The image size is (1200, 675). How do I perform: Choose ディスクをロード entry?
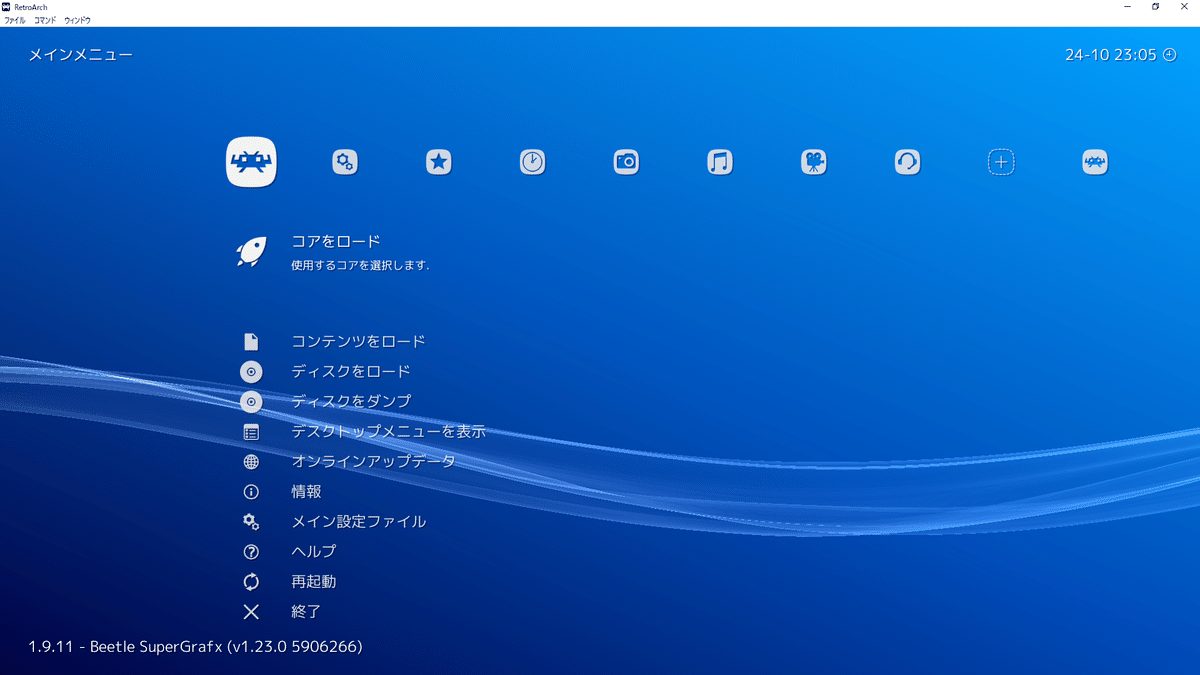tap(351, 371)
